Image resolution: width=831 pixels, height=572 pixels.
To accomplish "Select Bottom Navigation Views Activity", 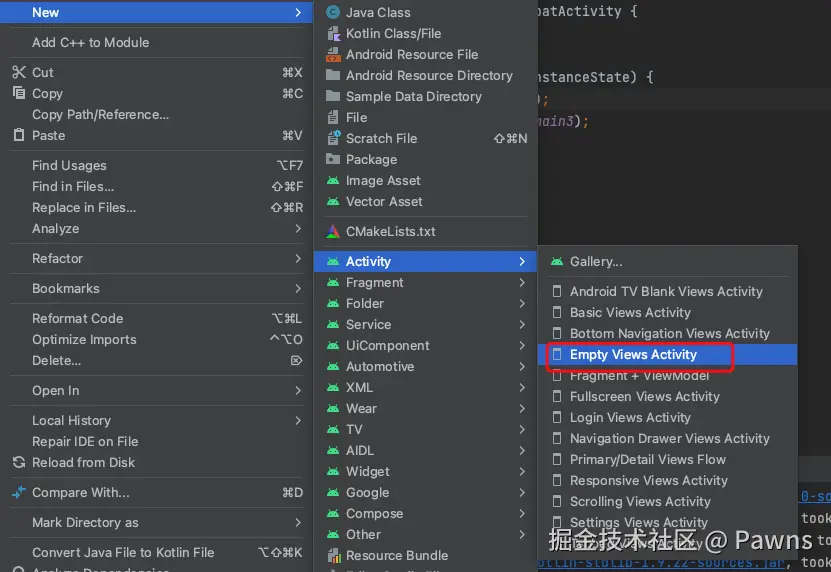I will click(667, 333).
